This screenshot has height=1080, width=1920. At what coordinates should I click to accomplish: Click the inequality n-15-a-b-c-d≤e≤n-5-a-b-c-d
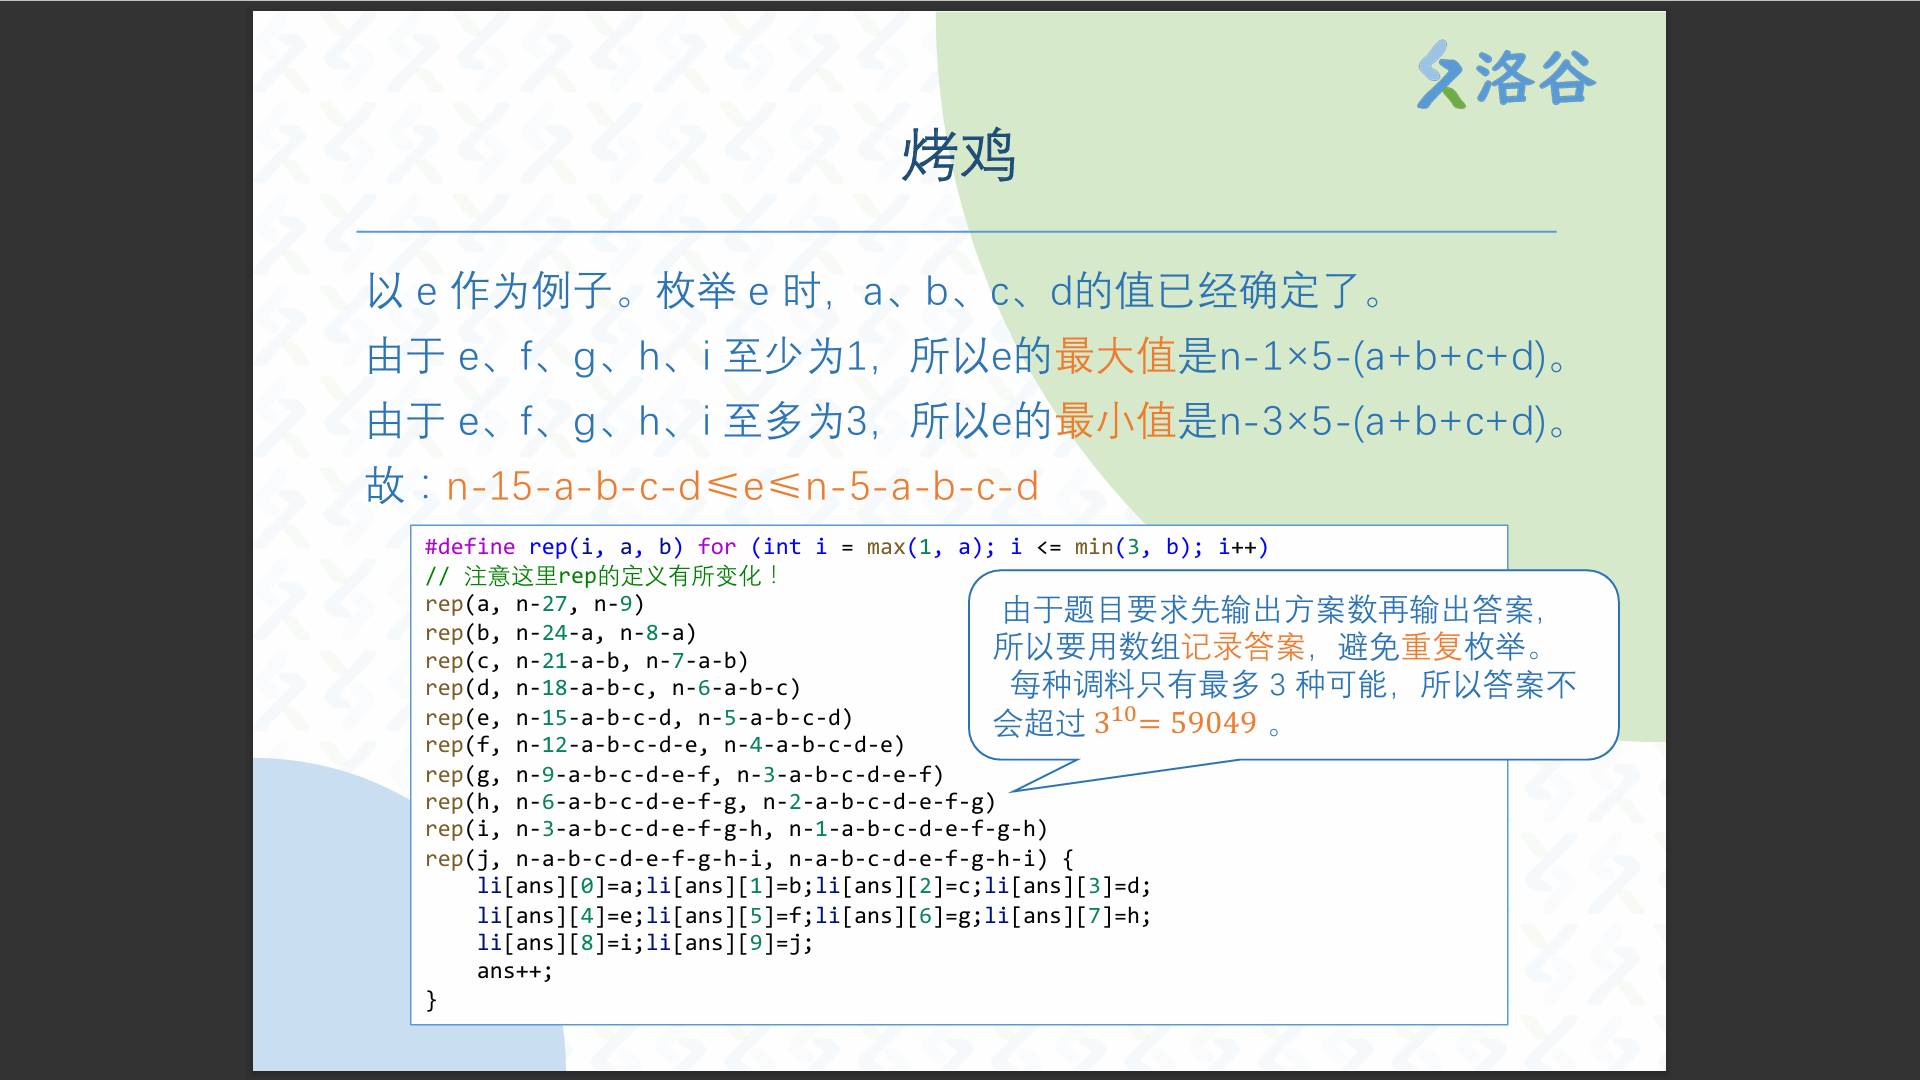pos(742,486)
